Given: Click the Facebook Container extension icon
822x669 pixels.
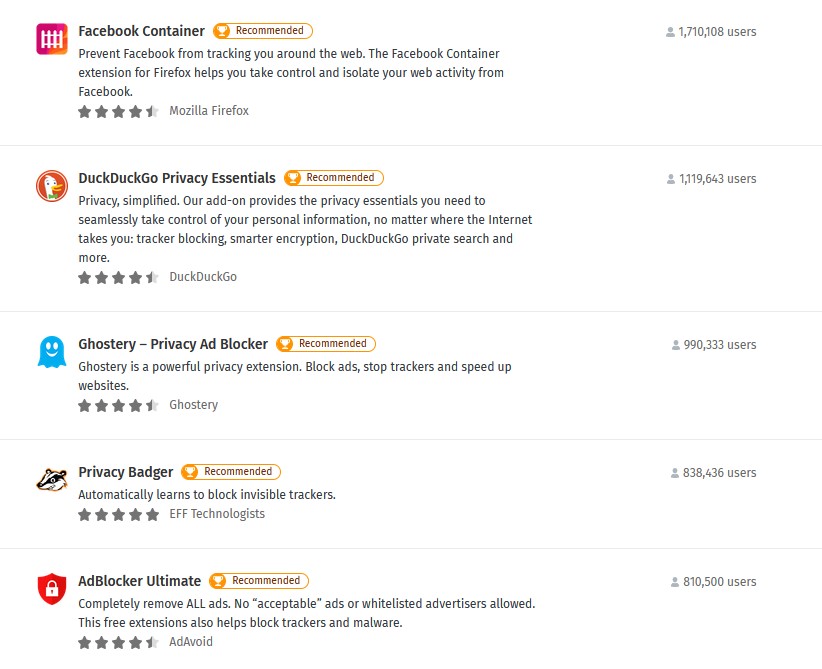Looking at the screenshot, I should click(51, 39).
